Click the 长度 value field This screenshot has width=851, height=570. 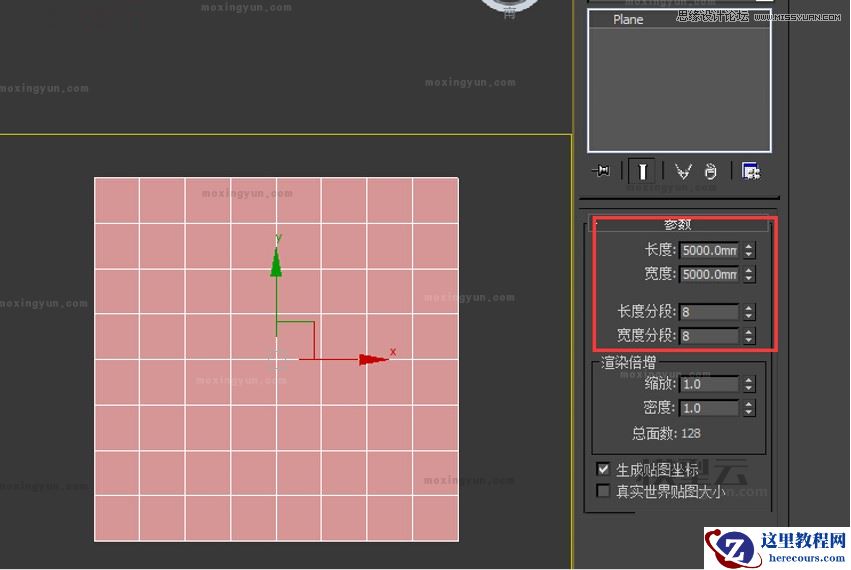[709, 250]
